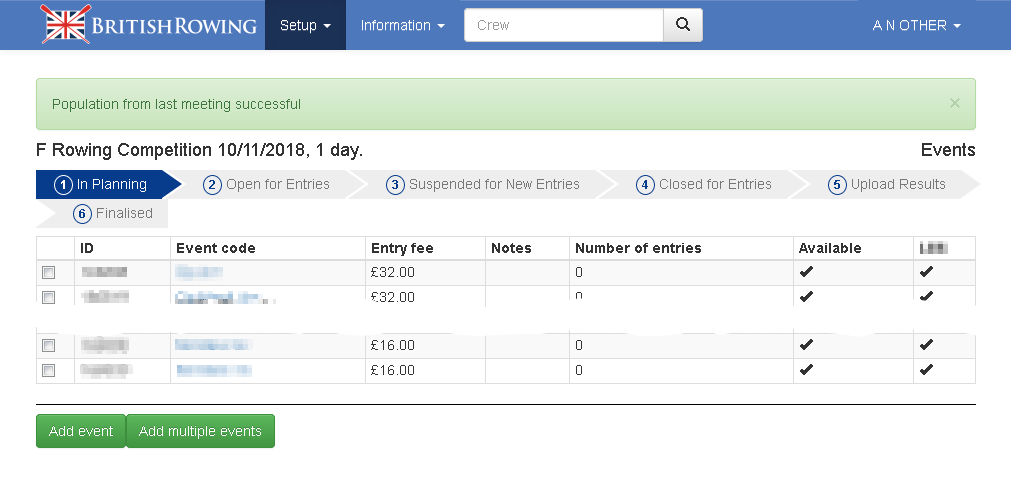
Task: Click the Add event button
Action: pyautogui.click(x=81, y=431)
